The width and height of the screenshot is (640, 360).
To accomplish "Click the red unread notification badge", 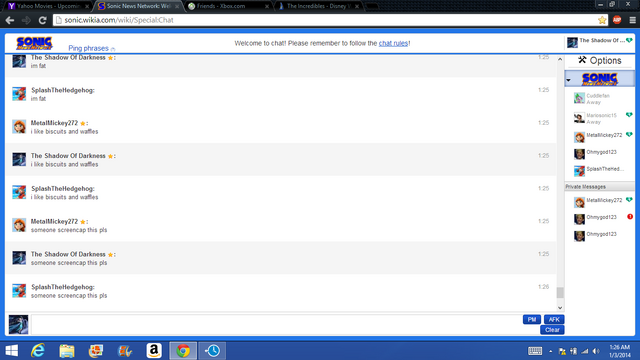I will coord(630,217).
